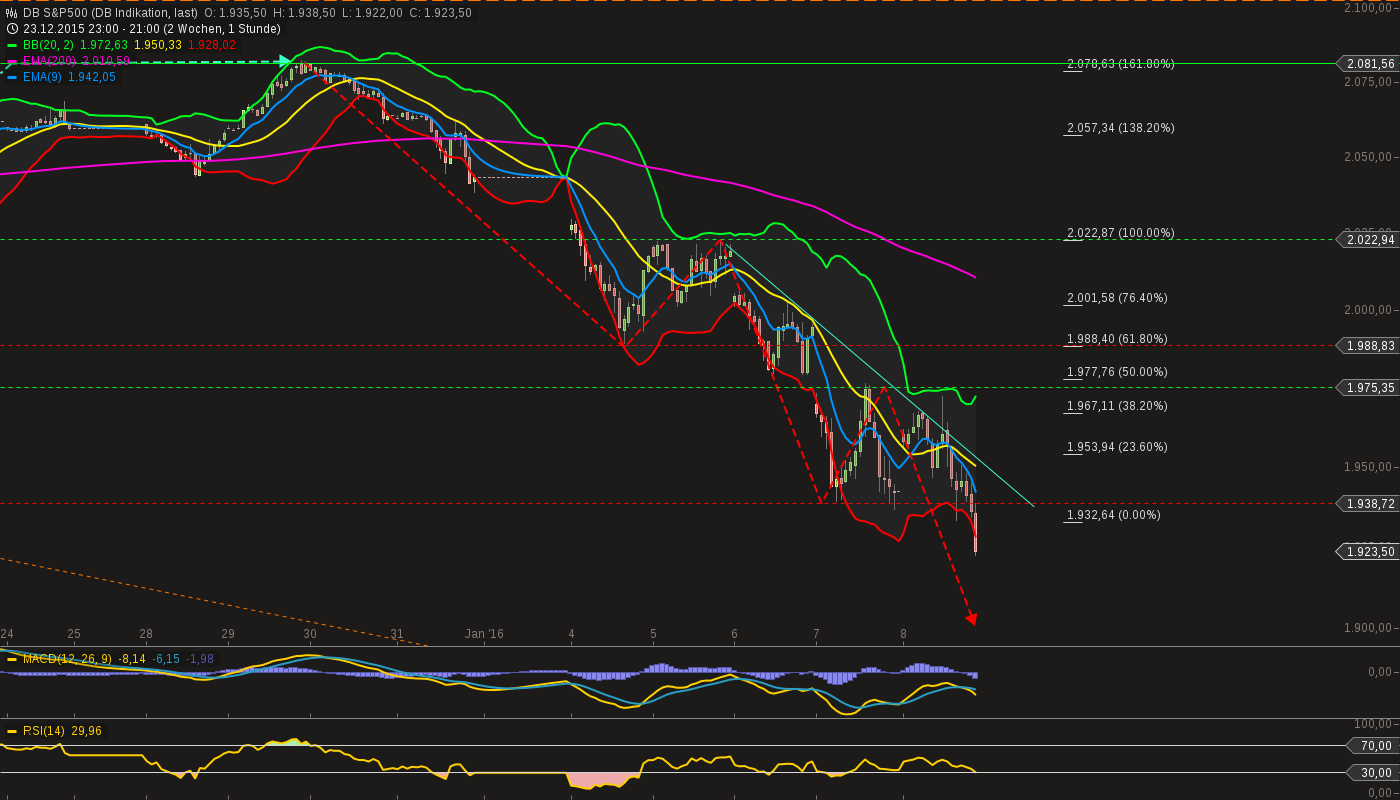This screenshot has height=800, width=1400.
Task: Click the upper Bollinger value 1.972,63
Action: [105, 45]
